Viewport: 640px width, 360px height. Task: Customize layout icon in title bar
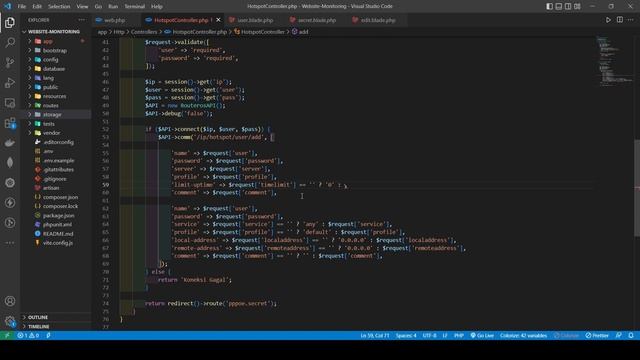(x=577, y=6)
